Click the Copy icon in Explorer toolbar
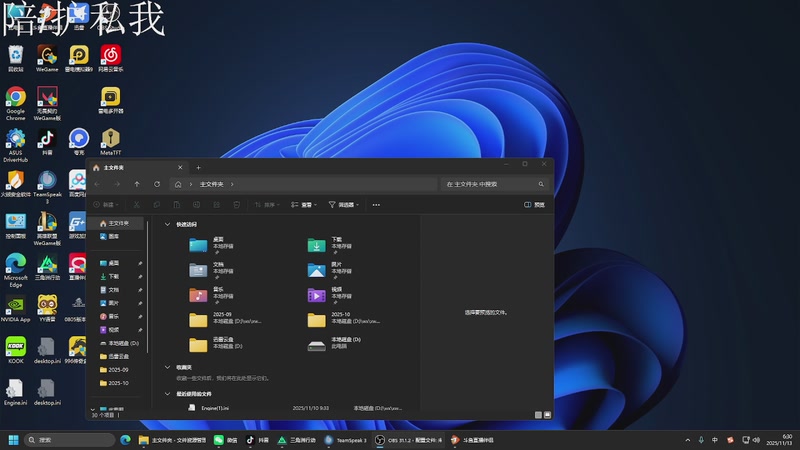Screen dimensions: 800x450 (157, 205)
